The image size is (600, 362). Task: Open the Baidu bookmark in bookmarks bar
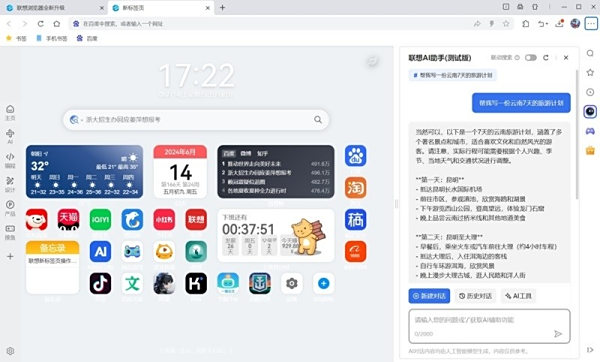pyautogui.click(x=87, y=38)
